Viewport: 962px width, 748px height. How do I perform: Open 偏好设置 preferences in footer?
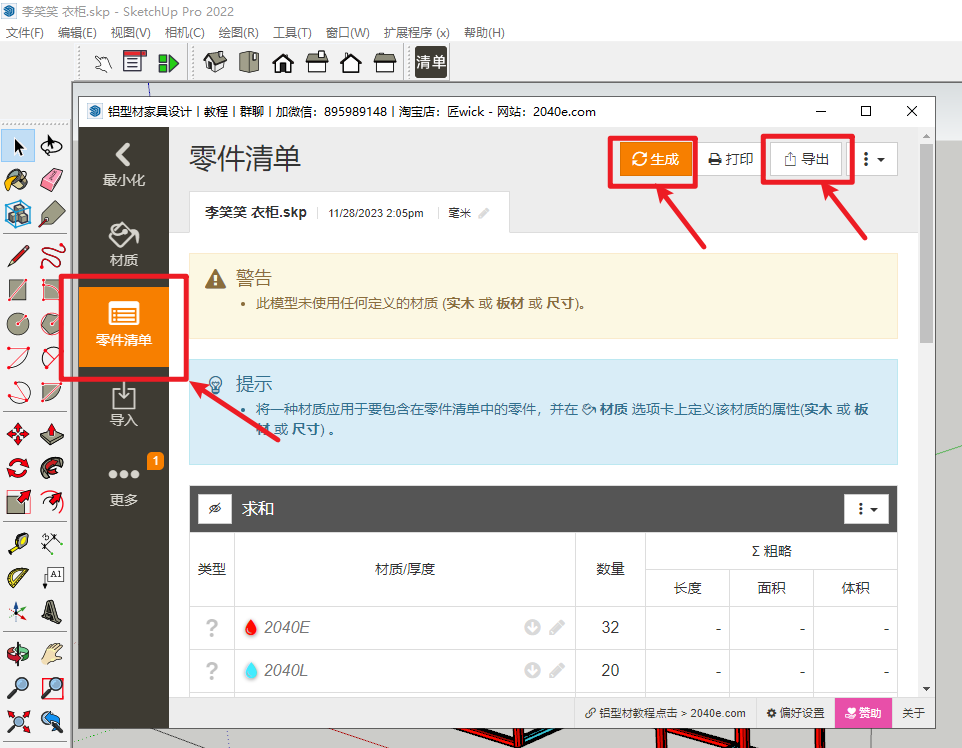tap(795, 713)
